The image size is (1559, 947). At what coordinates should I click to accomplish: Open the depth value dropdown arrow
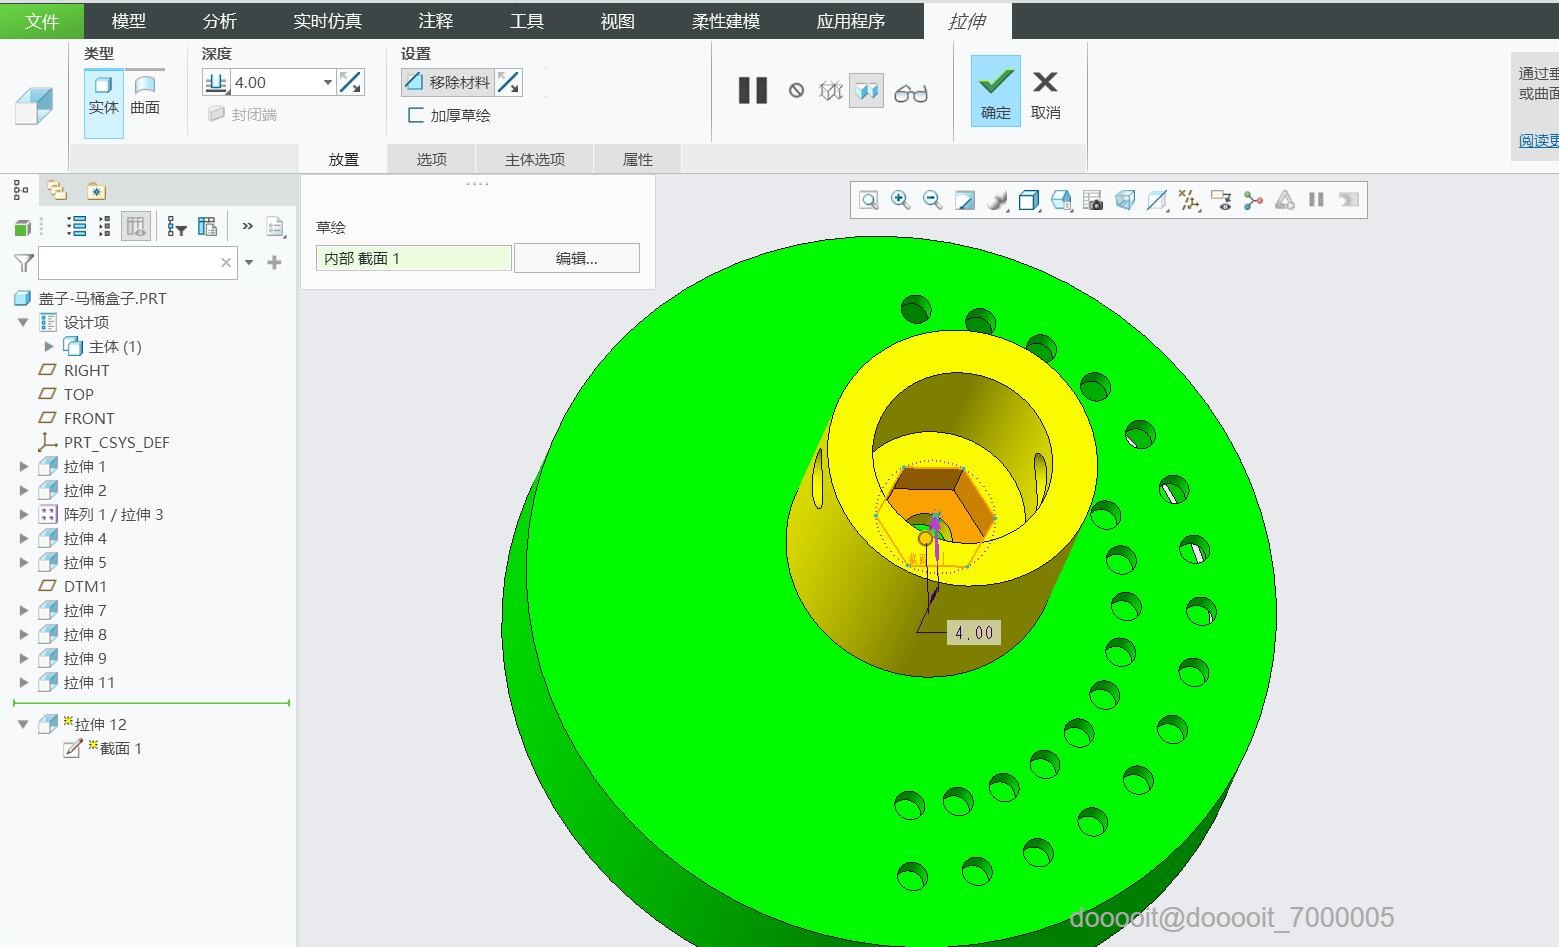coord(327,82)
